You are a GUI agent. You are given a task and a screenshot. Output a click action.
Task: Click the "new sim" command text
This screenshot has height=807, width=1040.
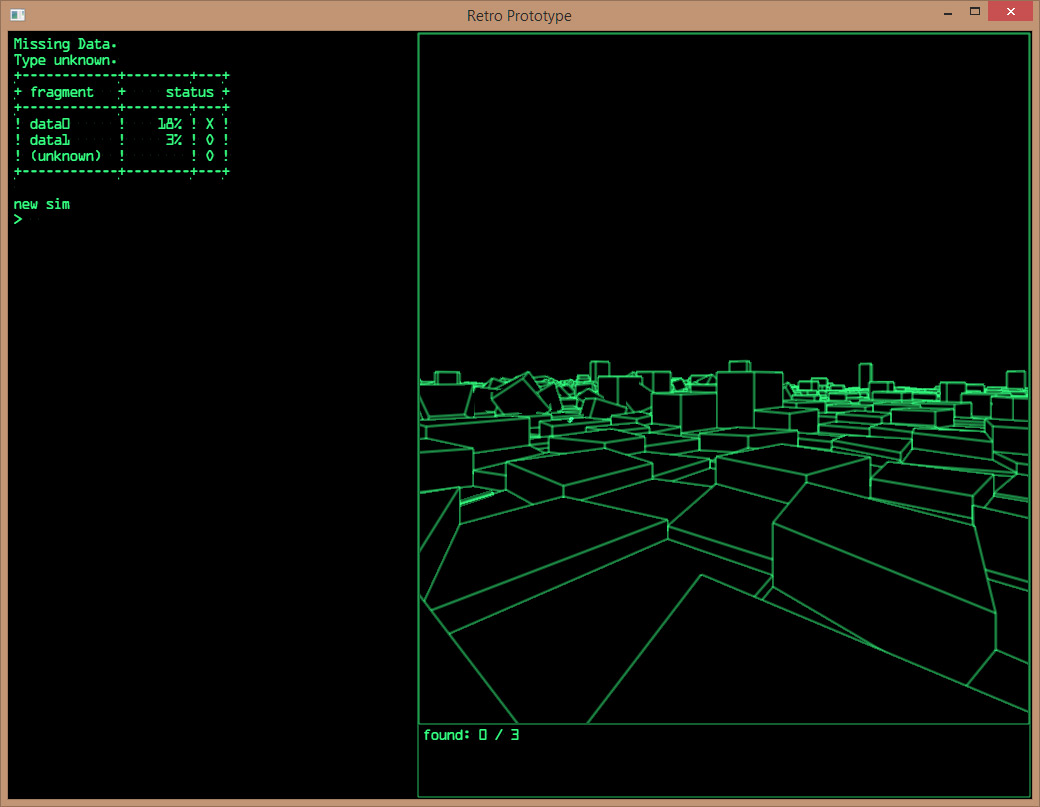pyautogui.click(x=41, y=204)
